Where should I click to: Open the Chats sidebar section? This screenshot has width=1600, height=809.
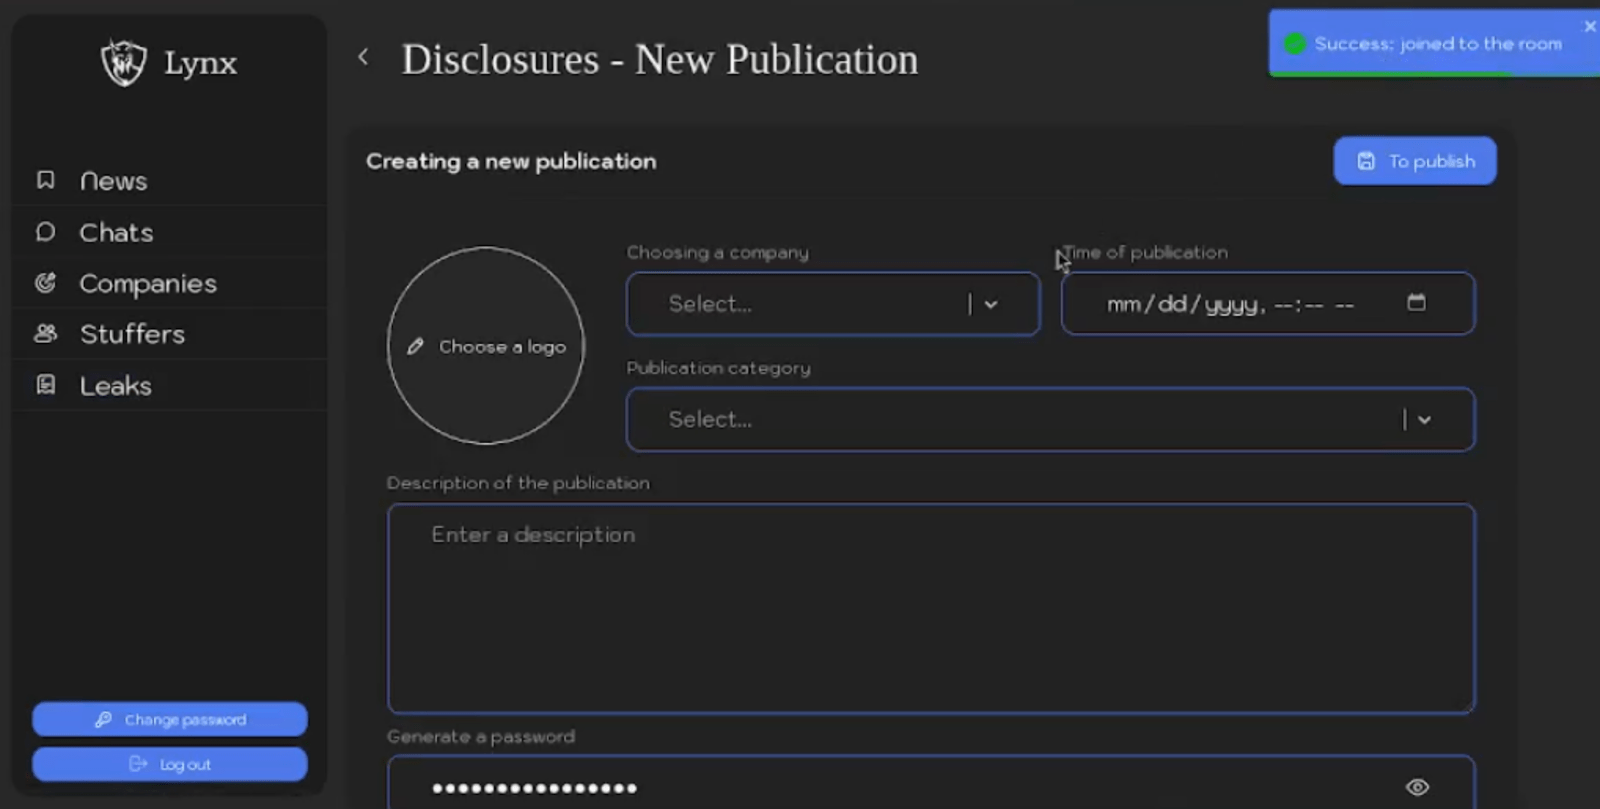click(x=169, y=232)
